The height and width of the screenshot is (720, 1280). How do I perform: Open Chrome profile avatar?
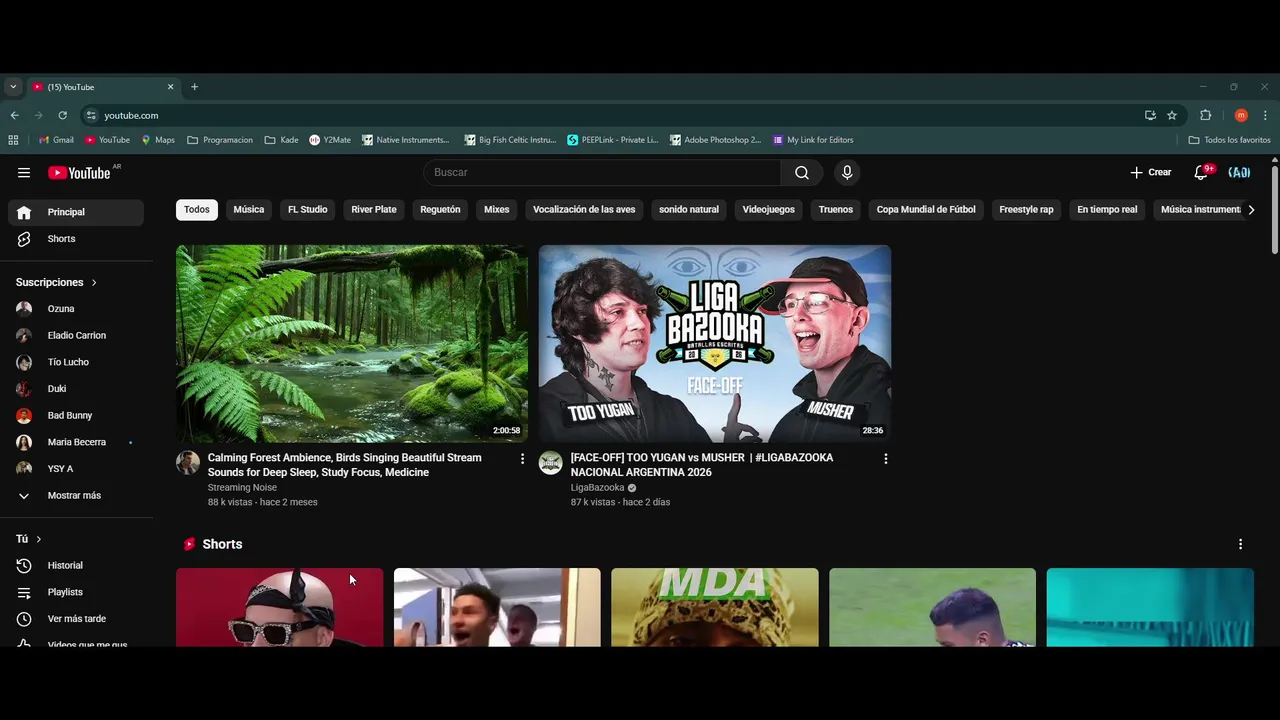[x=1241, y=115]
